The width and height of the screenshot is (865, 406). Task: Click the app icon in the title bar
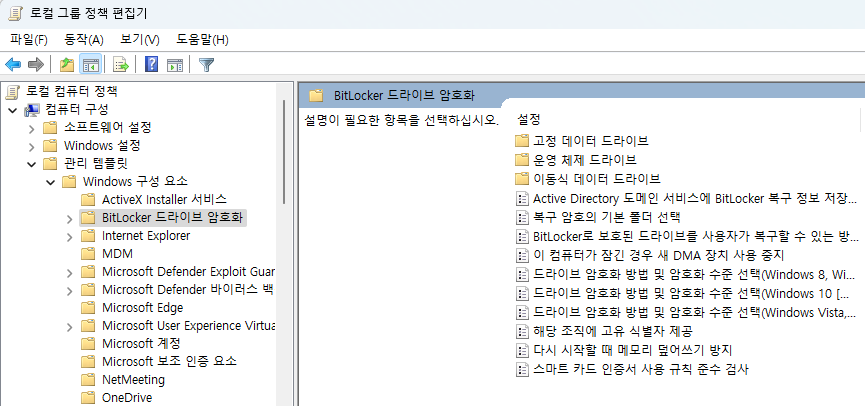coord(16,13)
